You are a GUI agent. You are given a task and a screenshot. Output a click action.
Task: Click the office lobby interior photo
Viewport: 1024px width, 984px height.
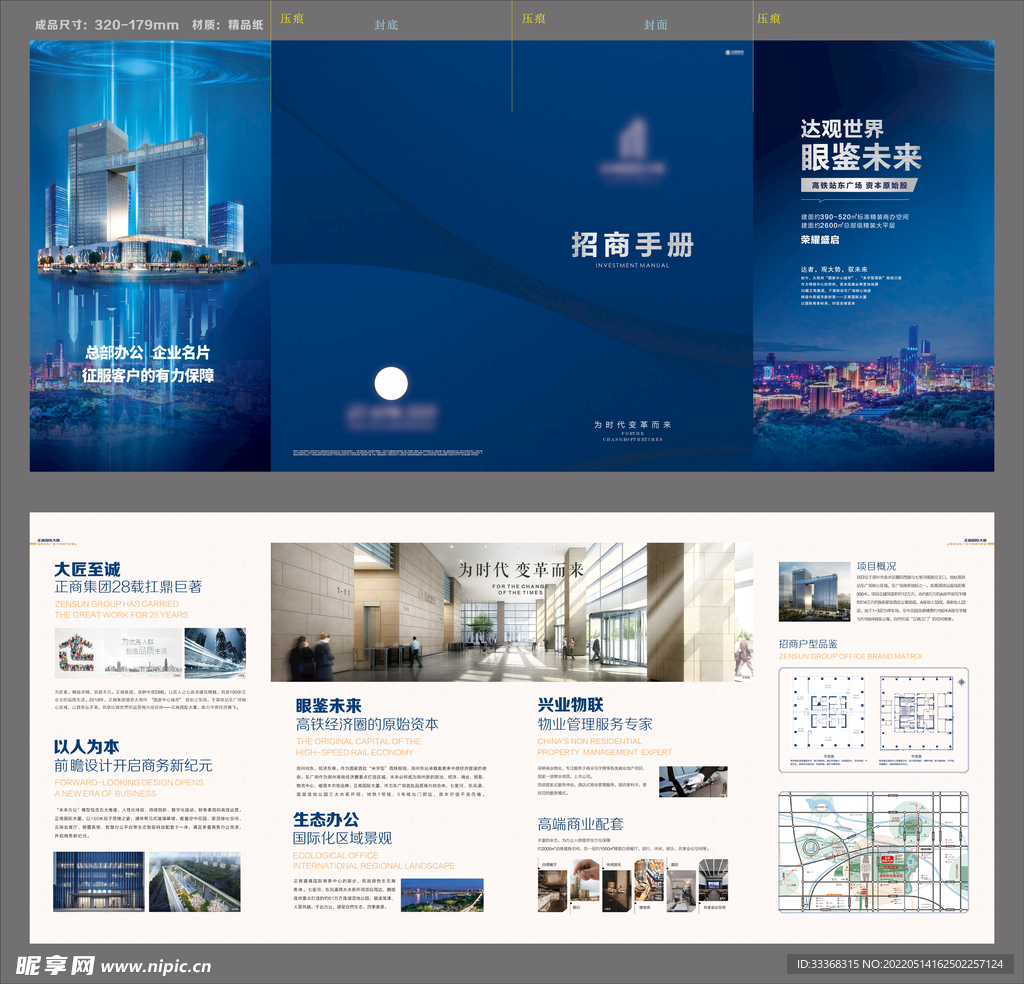[x=512, y=612]
